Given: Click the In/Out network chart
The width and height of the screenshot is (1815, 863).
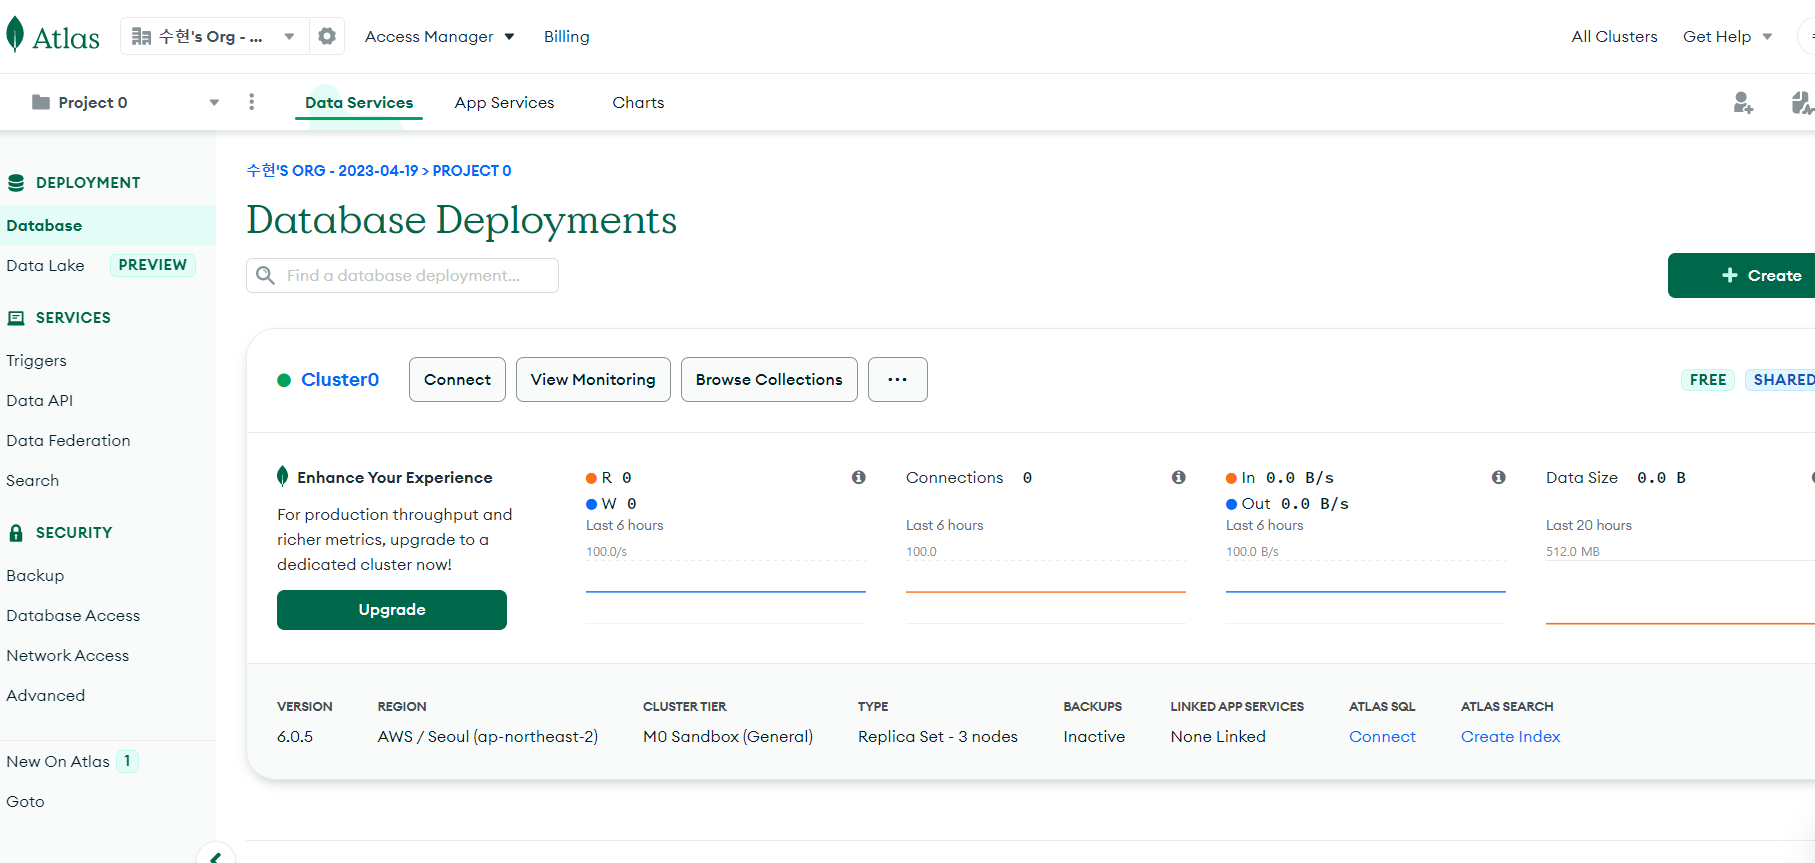Looking at the screenshot, I should tap(1366, 592).
